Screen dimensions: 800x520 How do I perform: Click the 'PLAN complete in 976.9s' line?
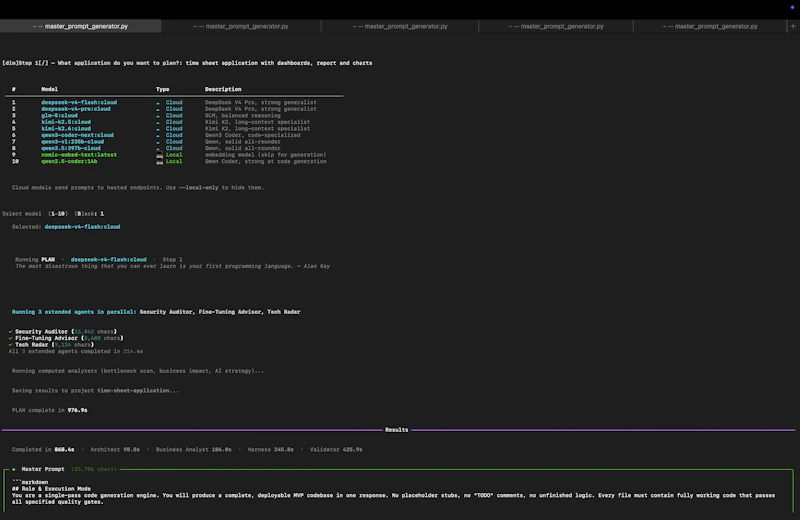tap(49, 410)
